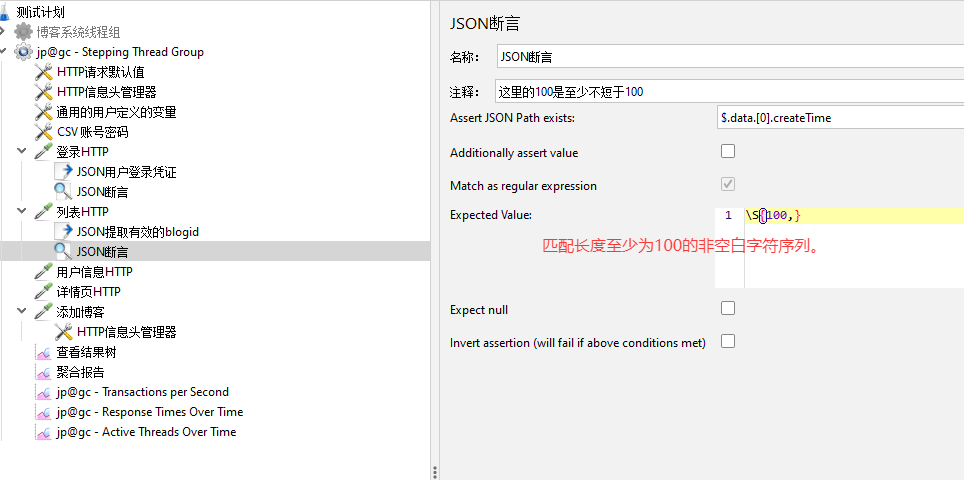
Task: Click the chart icon beside Active Threads Over Time
Action: coord(44,432)
